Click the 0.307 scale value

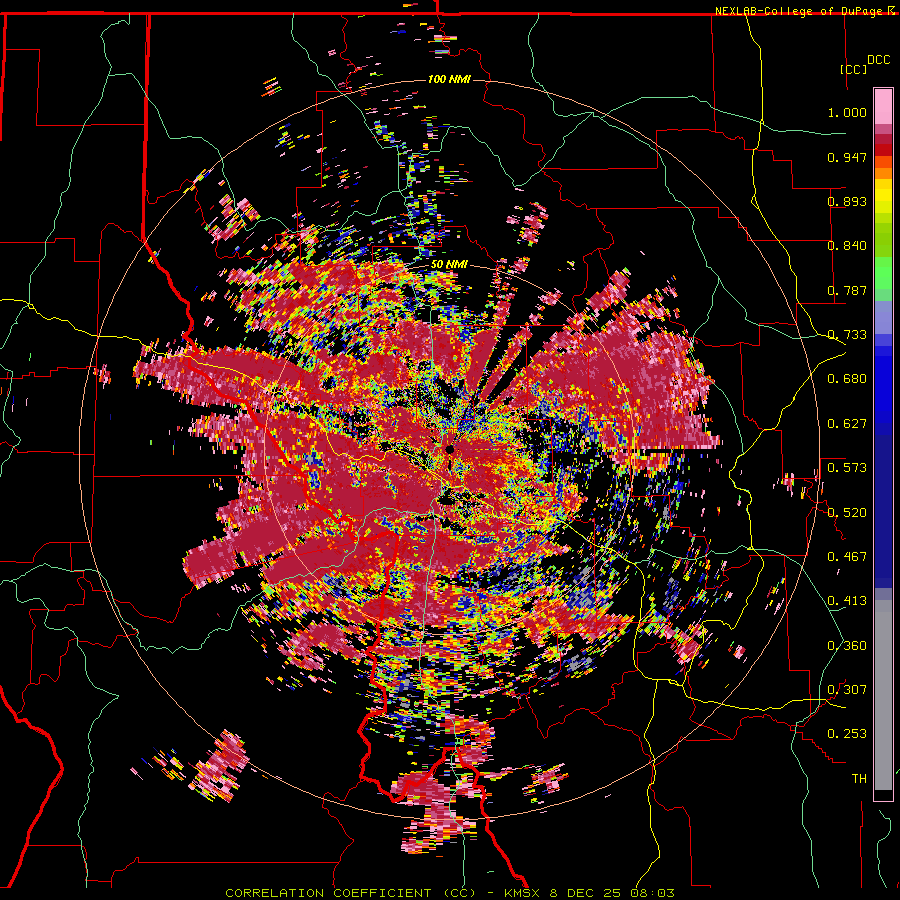point(847,690)
